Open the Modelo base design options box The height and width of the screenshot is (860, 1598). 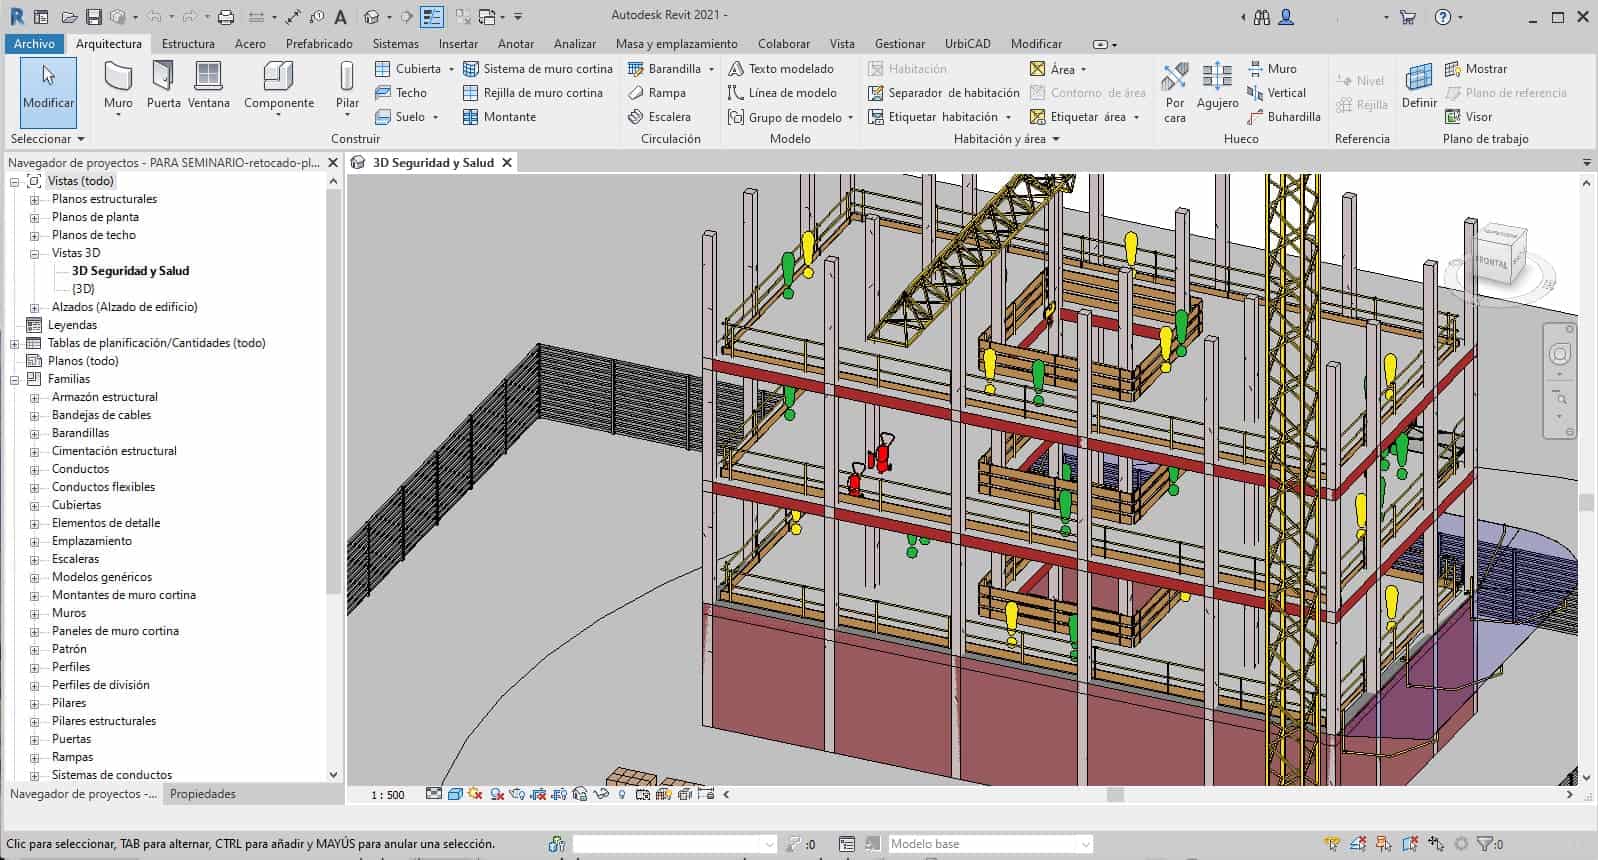coord(990,844)
